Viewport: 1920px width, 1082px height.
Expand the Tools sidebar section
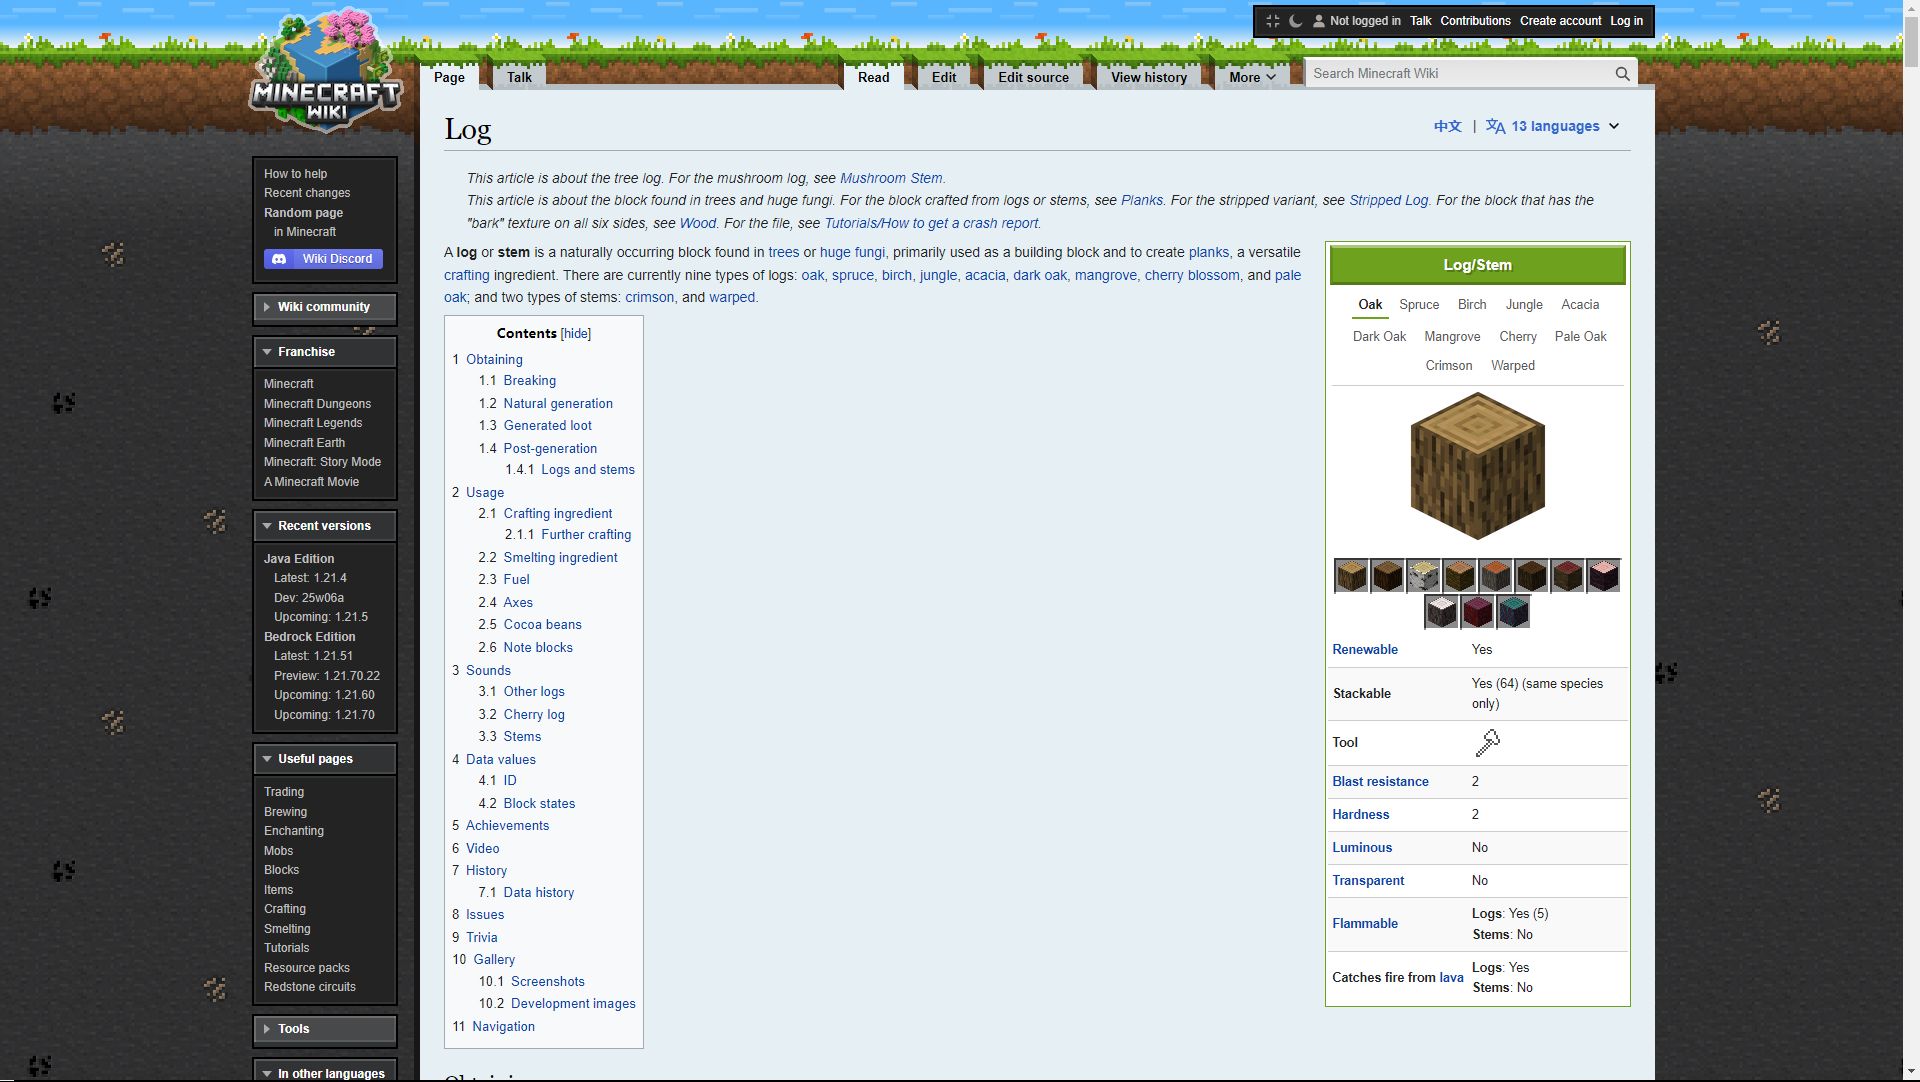pyautogui.click(x=325, y=1029)
